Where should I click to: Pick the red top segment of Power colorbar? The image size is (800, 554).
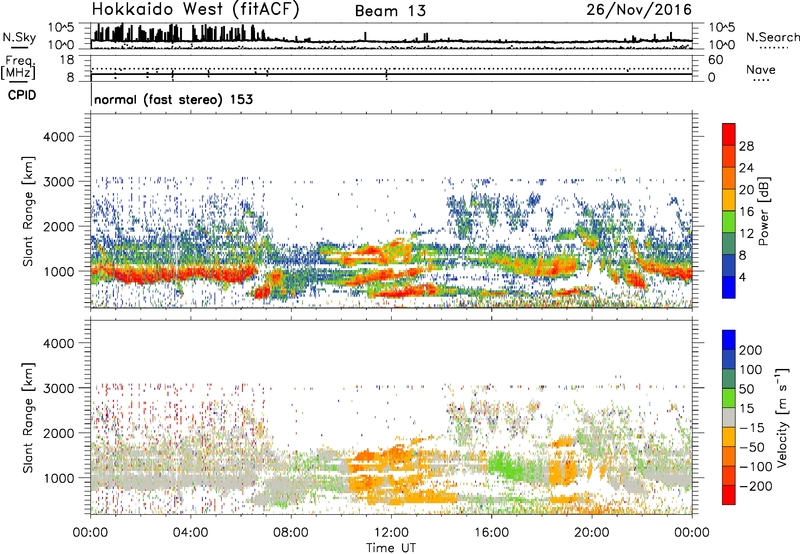(729, 134)
